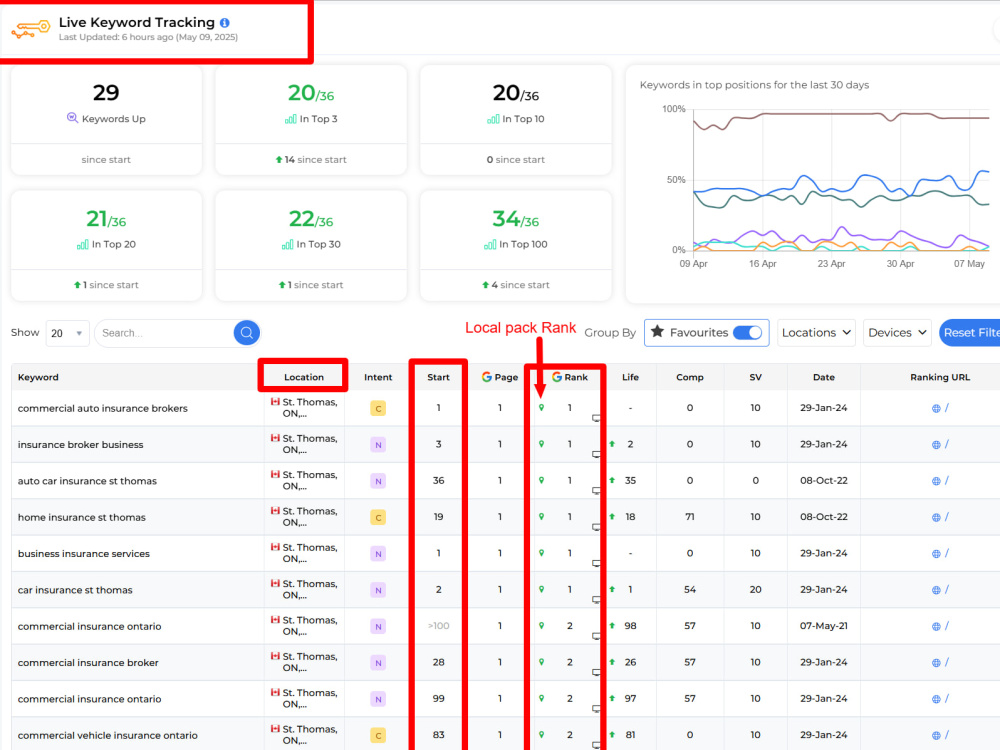
Task: Select the In Top 10 summary card
Action: point(515,120)
